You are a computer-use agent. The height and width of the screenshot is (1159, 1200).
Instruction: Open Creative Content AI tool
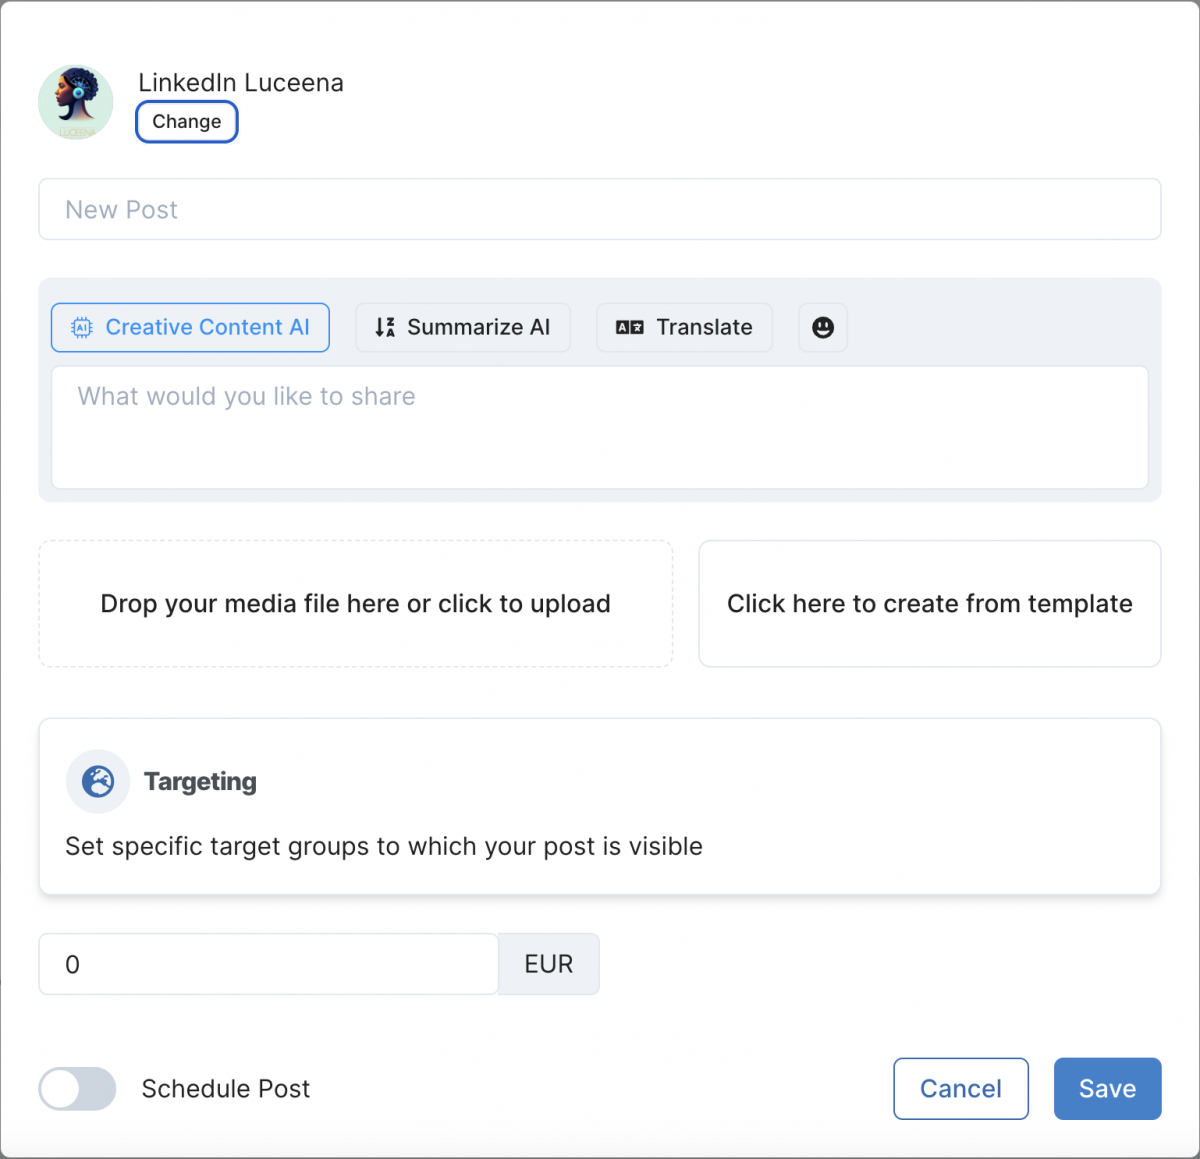190,327
